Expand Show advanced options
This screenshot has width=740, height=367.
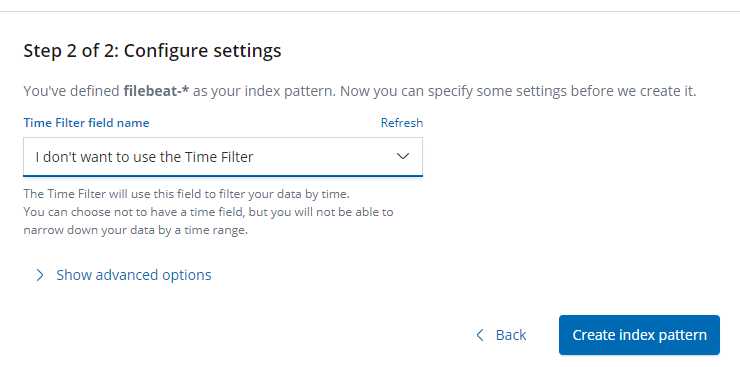tap(134, 275)
